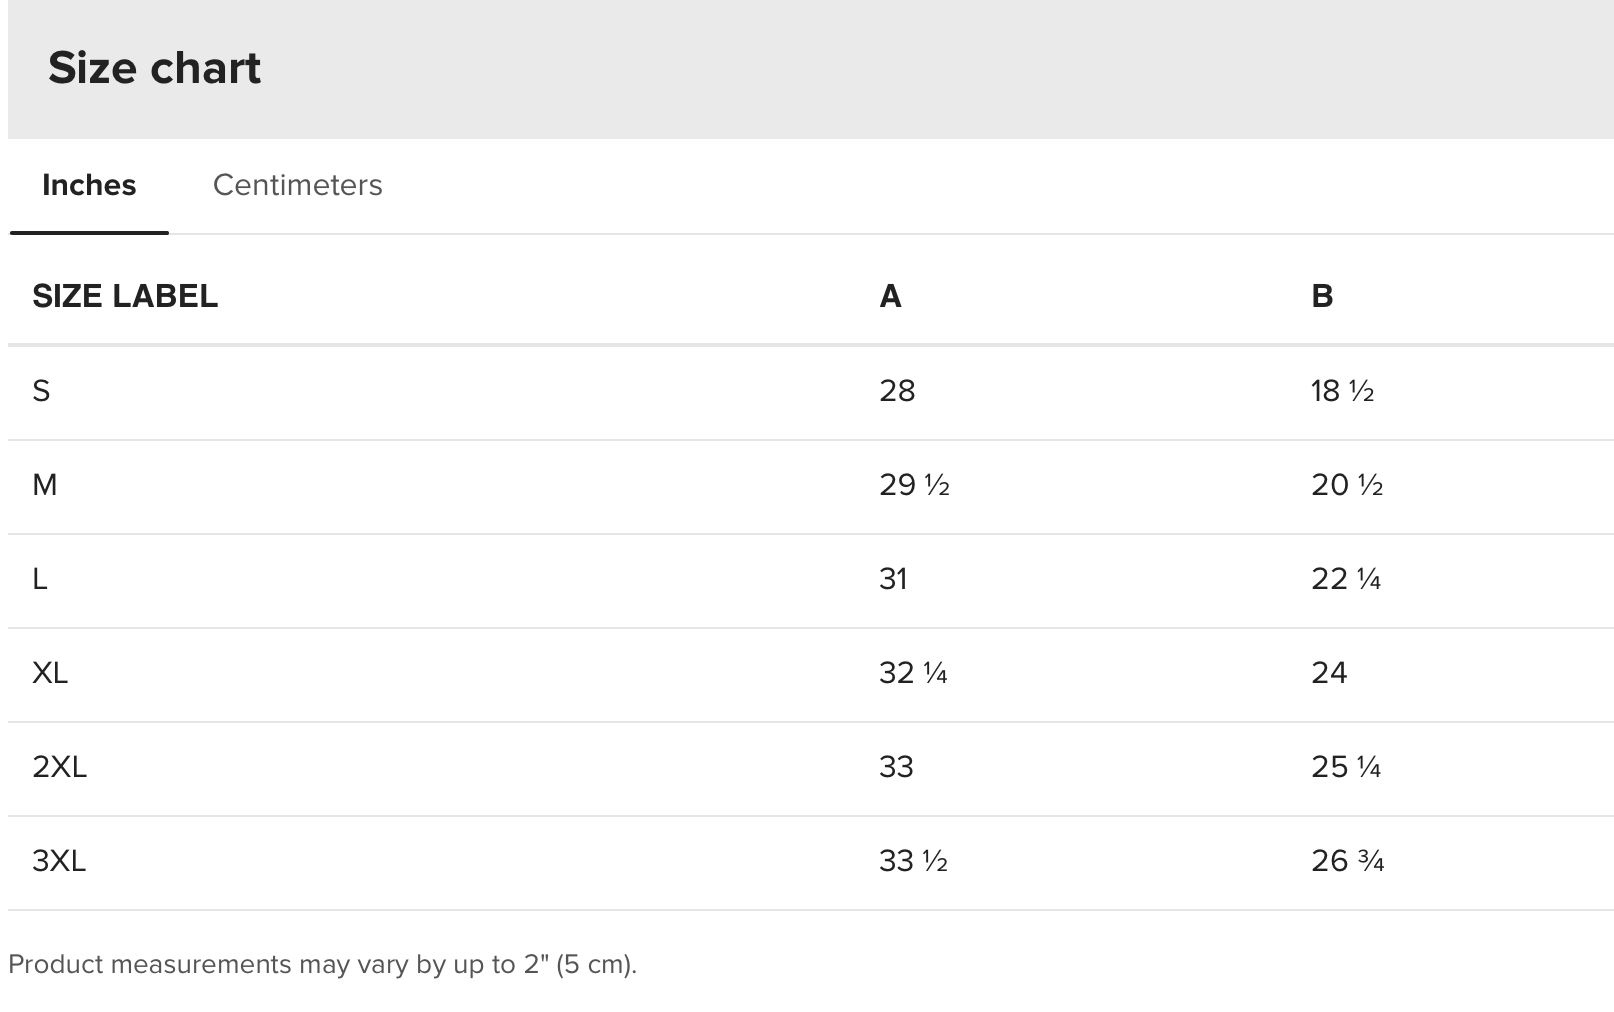Click the SIZE LABEL column header
Viewport: 1614px width, 1012px height.
(x=125, y=296)
